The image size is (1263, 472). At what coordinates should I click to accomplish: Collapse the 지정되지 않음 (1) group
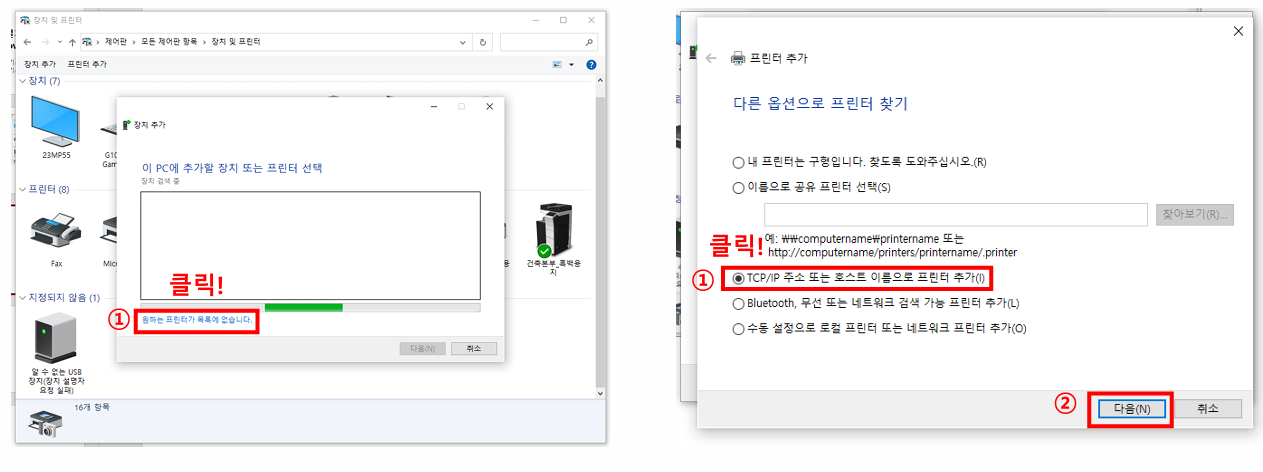[x=24, y=298]
